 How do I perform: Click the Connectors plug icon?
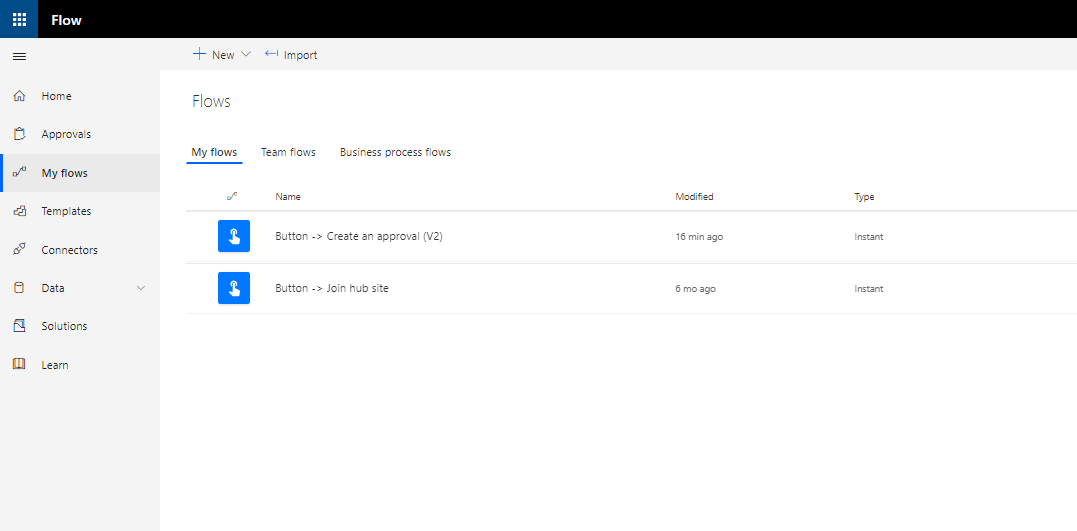point(19,250)
